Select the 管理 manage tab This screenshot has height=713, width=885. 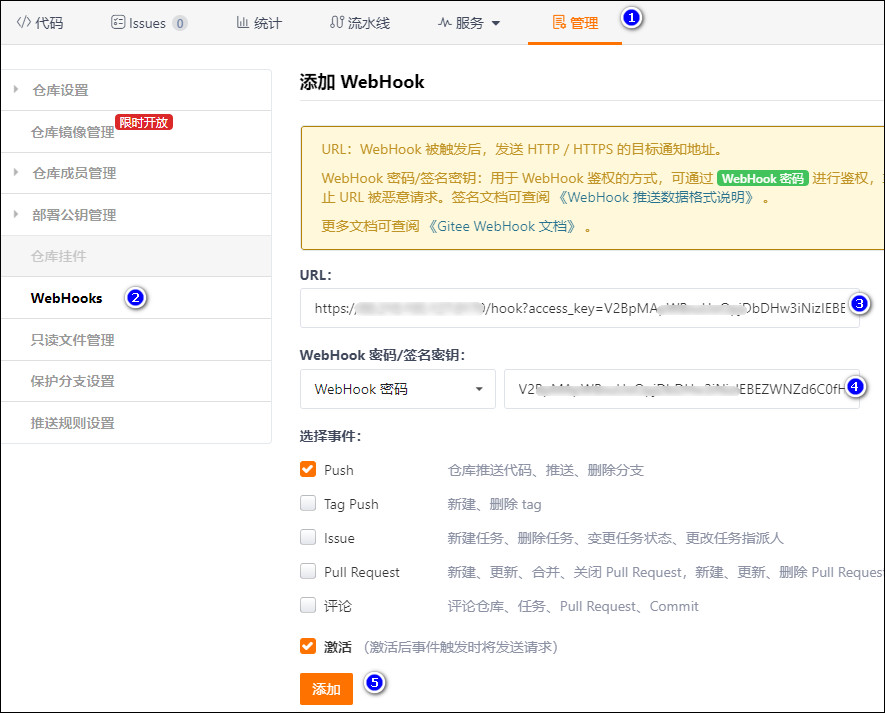pos(575,23)
